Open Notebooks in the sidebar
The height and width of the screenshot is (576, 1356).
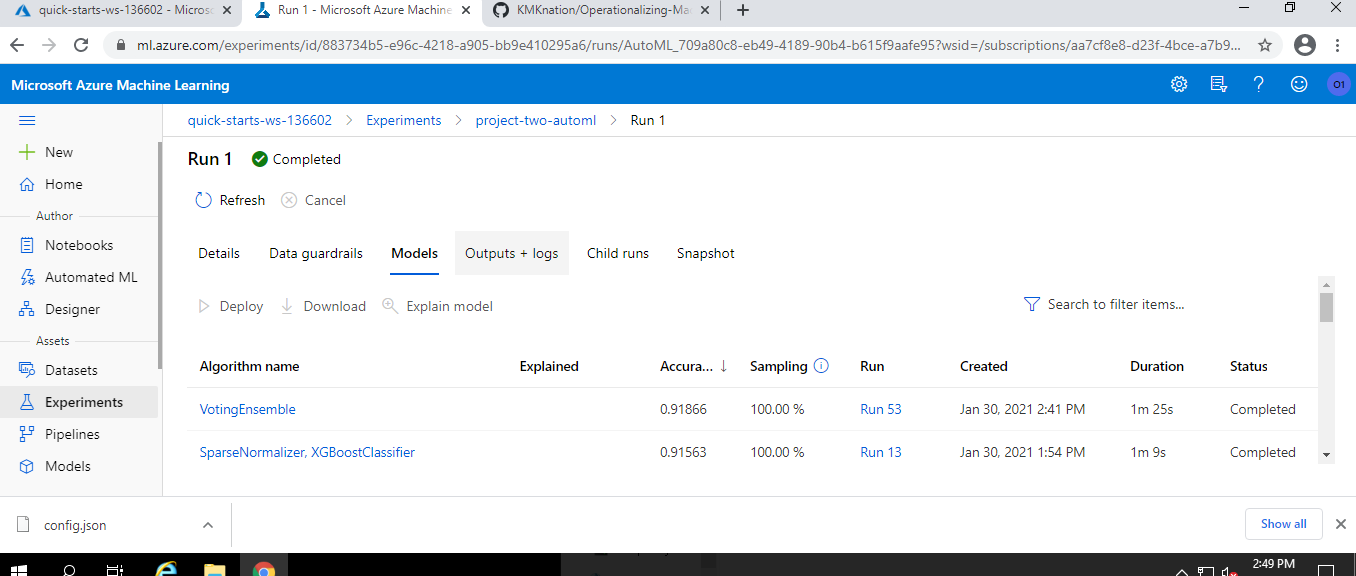coord(78,245)
